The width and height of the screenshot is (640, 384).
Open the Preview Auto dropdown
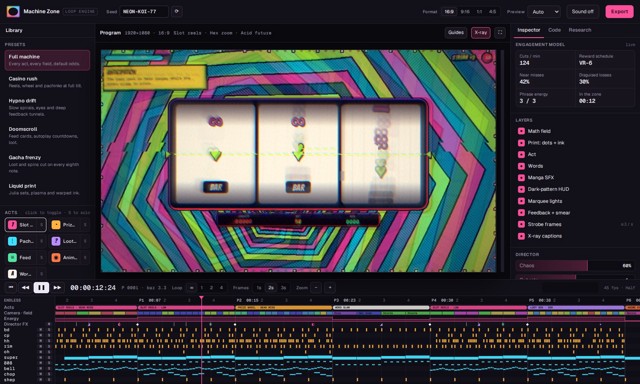pos(544,12)
